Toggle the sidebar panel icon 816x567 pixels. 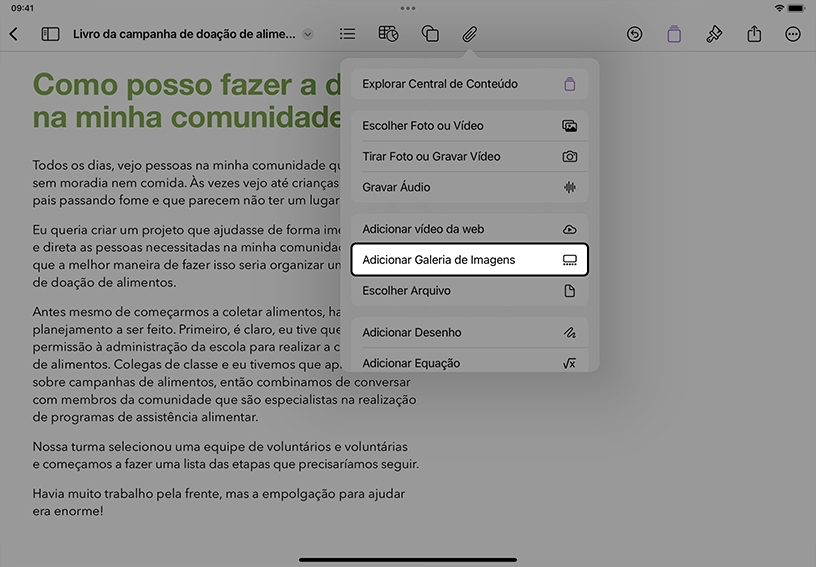point(50,34)
